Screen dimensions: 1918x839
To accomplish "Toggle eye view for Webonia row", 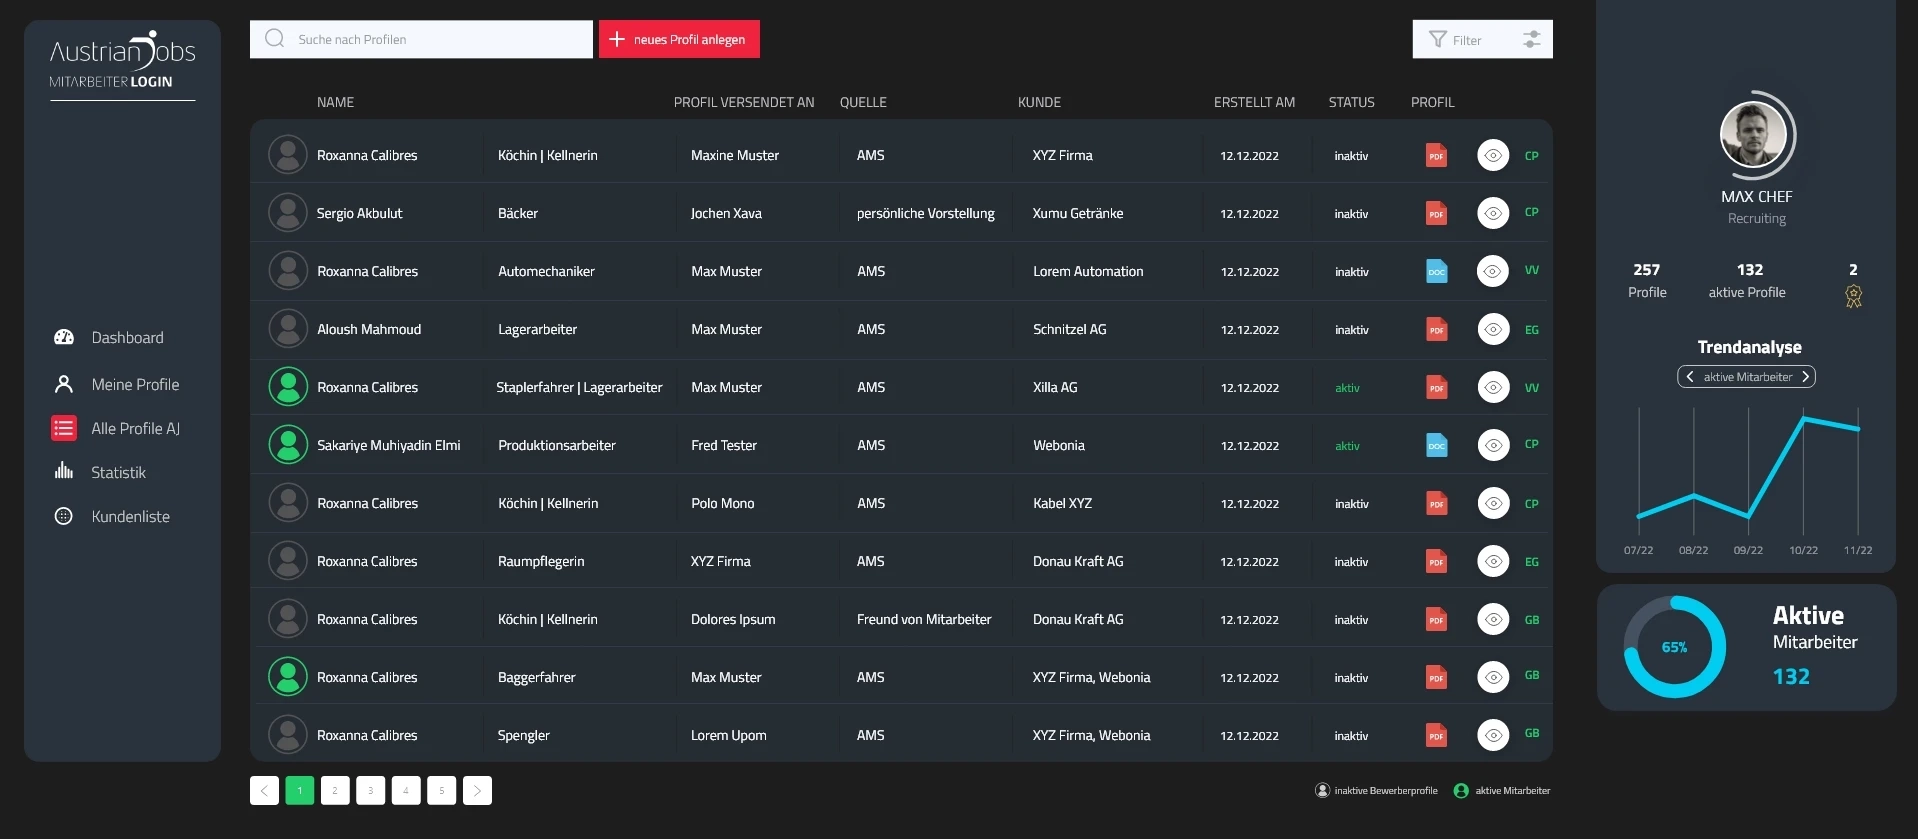I will coord(1493,445).
